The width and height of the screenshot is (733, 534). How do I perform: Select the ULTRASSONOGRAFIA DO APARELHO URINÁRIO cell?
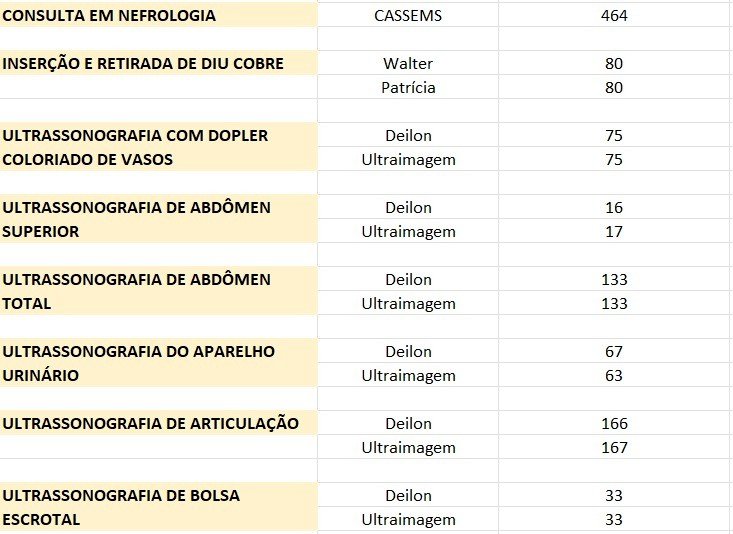pos(158,363)
